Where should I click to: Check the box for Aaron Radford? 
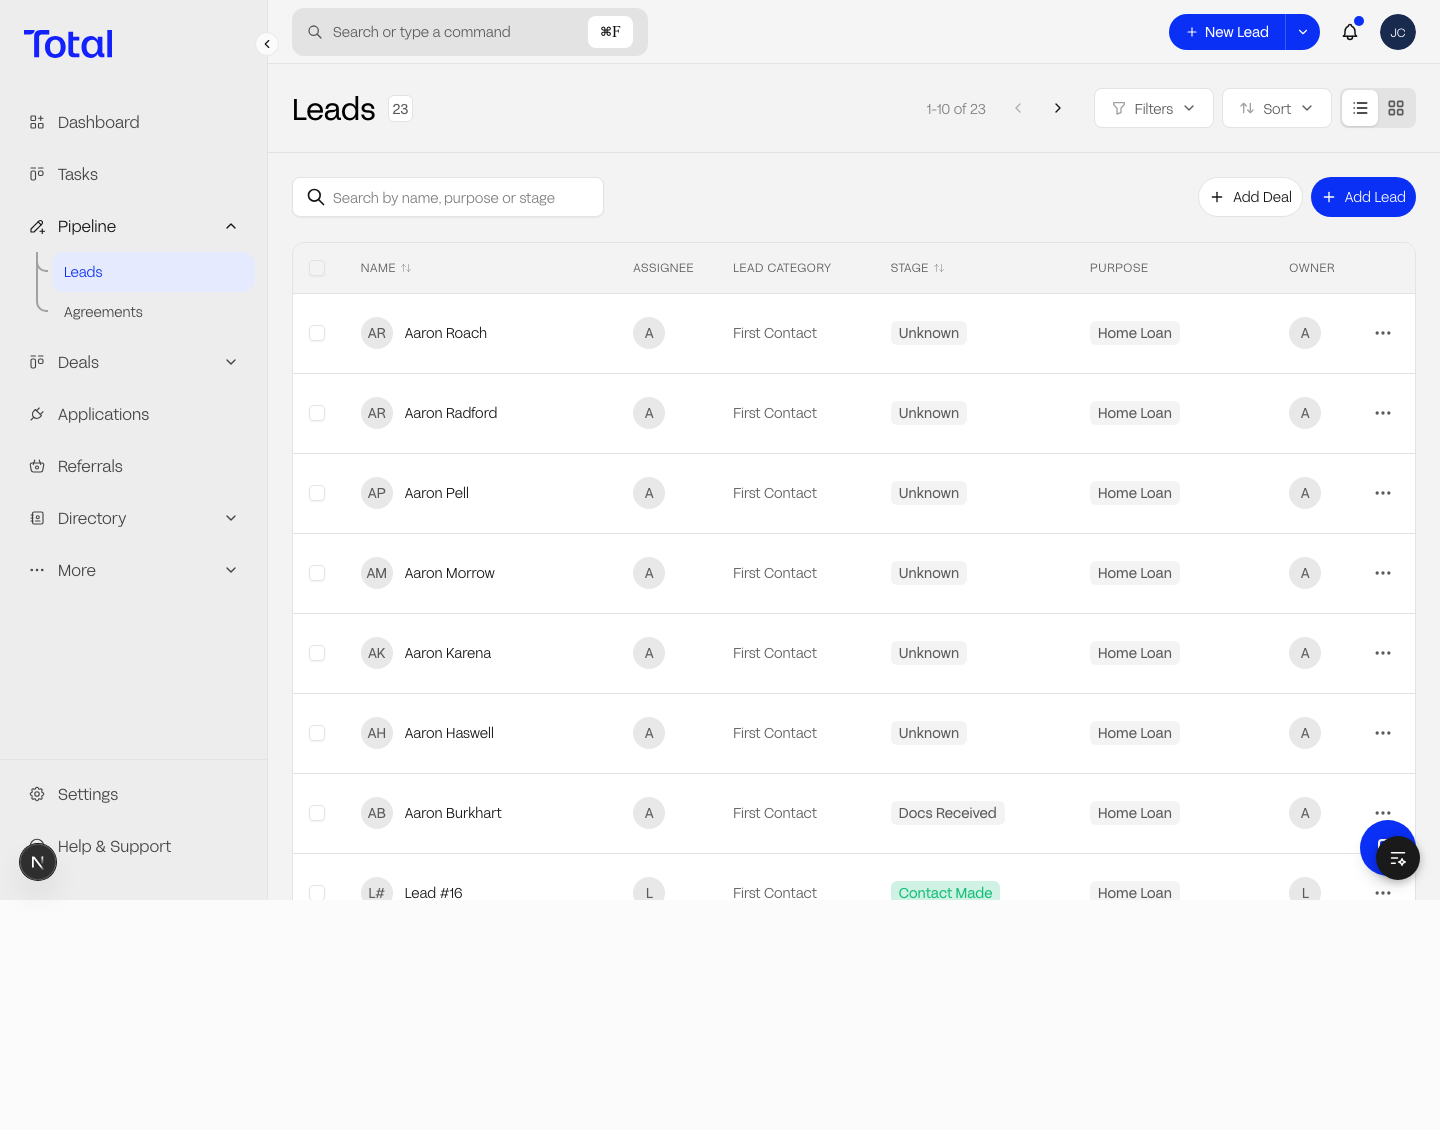tap(317, 413)
